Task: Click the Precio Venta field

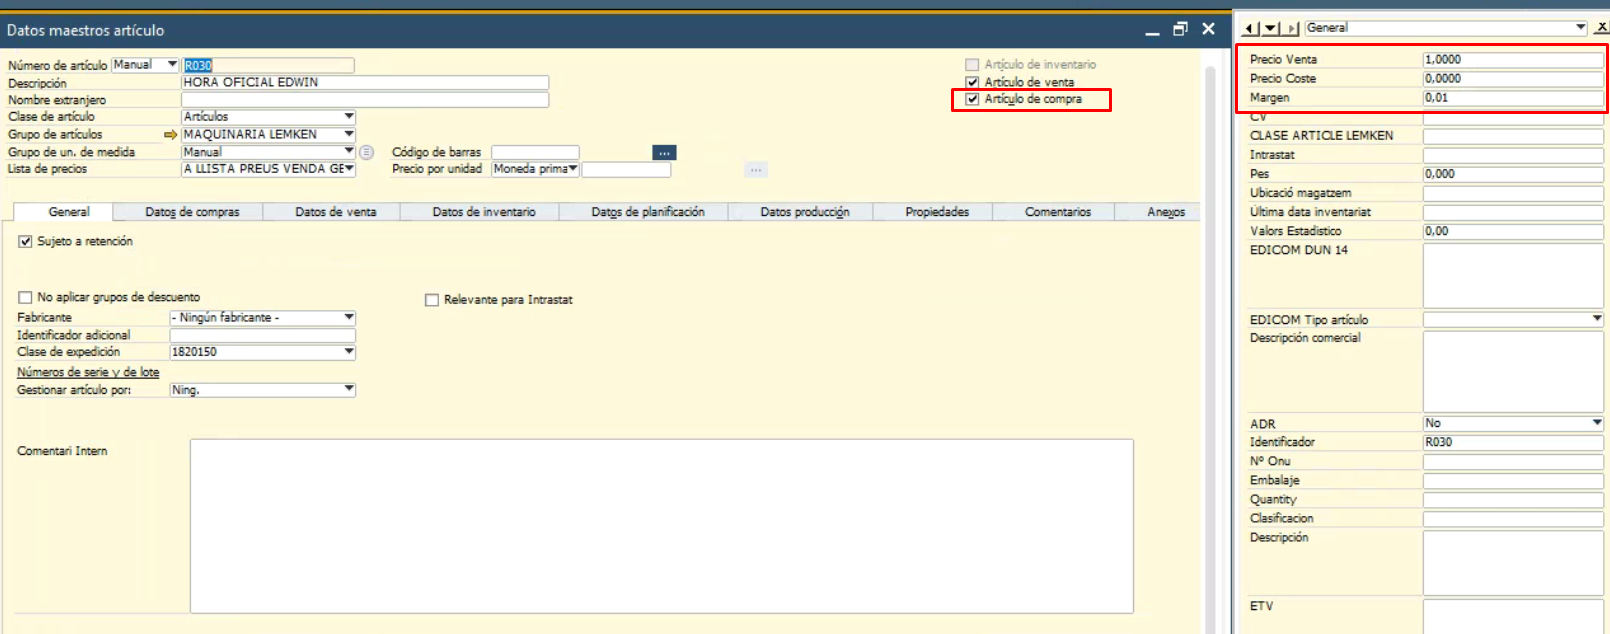Action: click(1513, 59)
